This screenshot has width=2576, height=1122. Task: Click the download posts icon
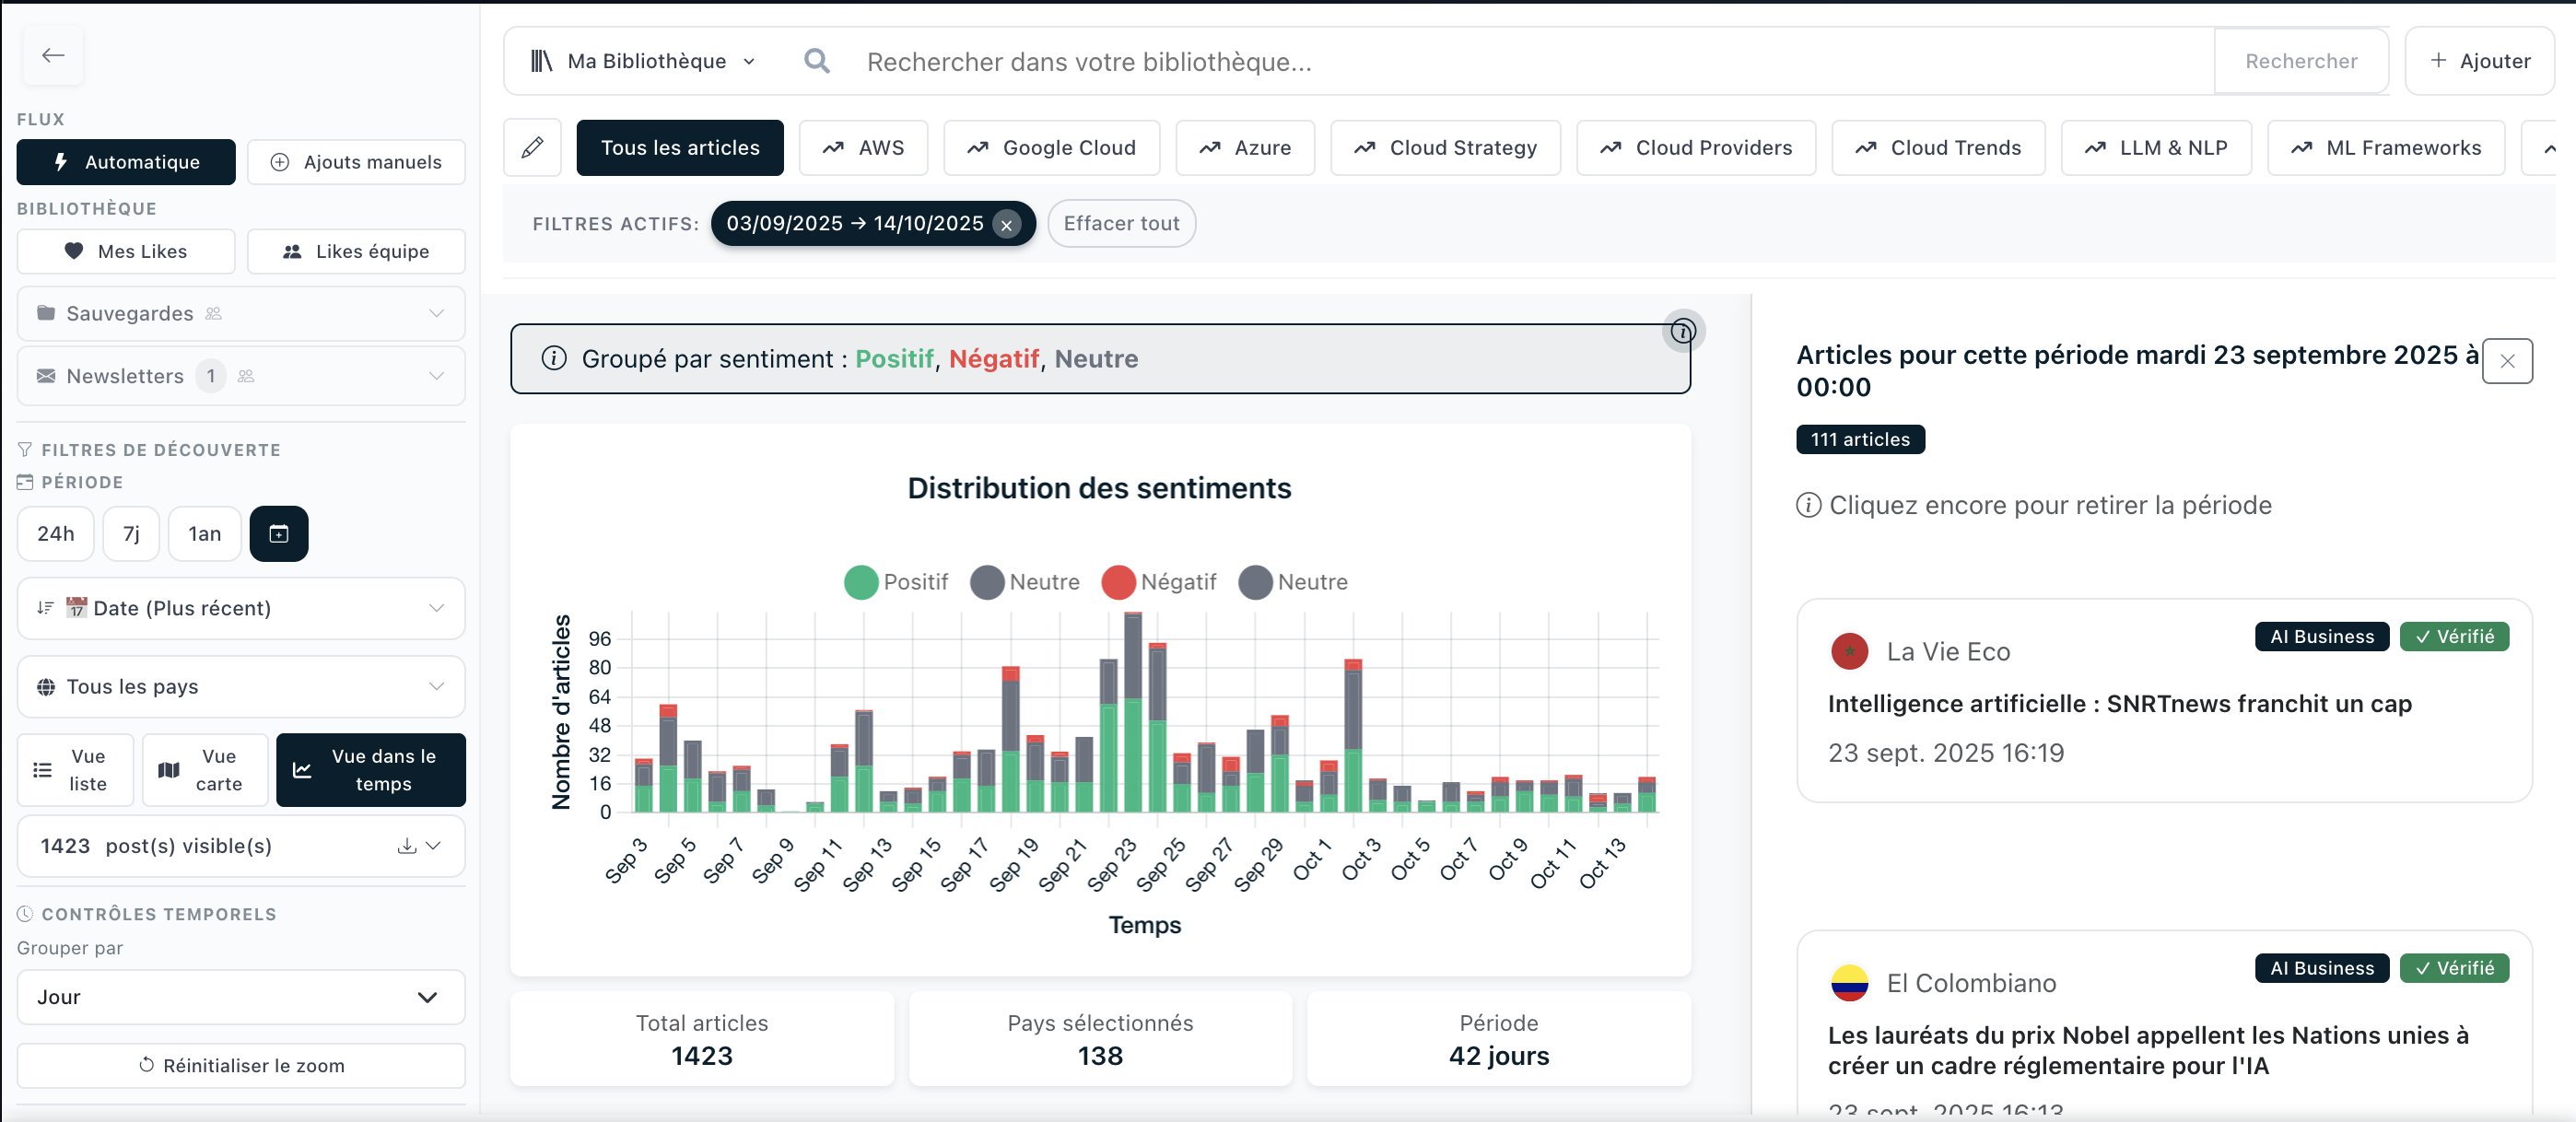[406, 846]
